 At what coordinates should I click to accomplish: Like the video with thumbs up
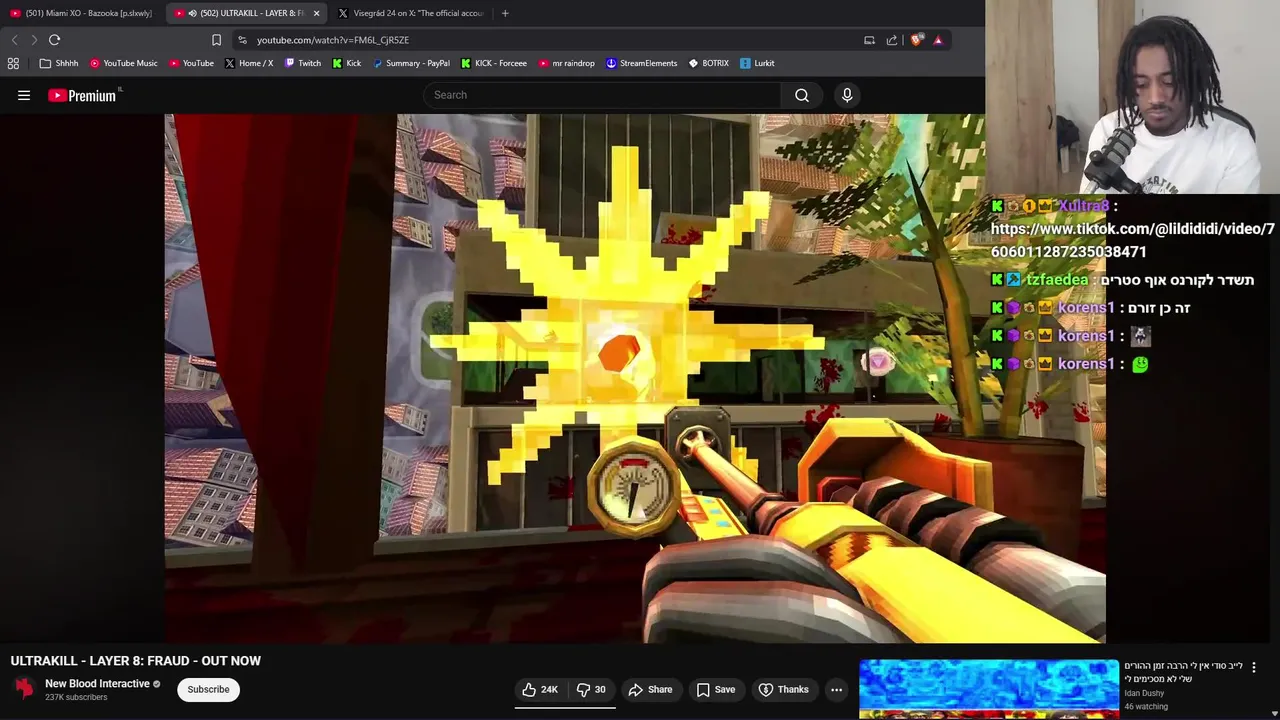click(x=539, y=689)
